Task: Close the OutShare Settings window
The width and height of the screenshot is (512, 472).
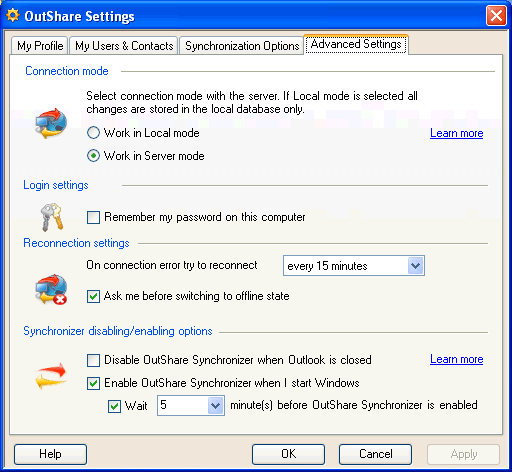Action: [x=496, y=16]
